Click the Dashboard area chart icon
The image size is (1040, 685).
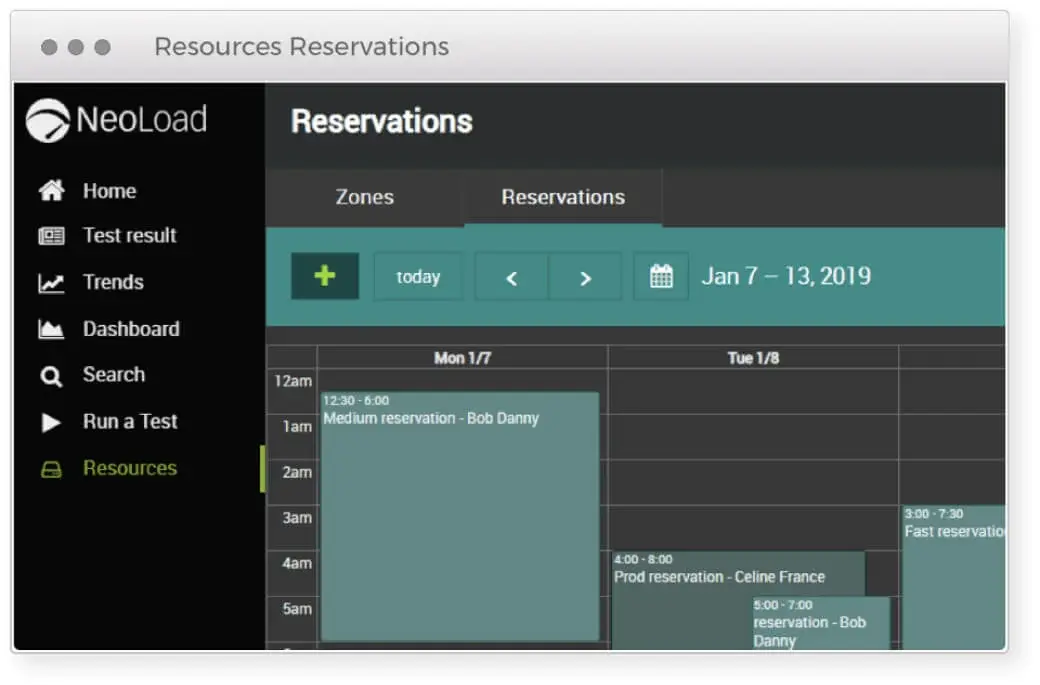(x=51, y=329)
